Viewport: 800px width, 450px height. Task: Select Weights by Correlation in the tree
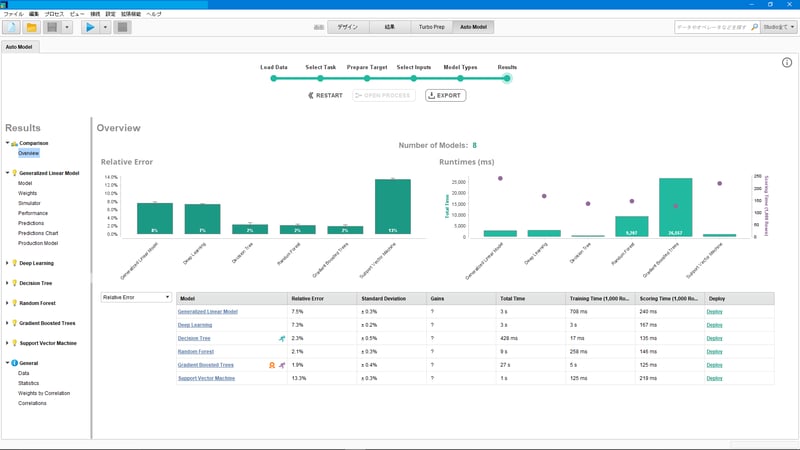coord(44,393)
